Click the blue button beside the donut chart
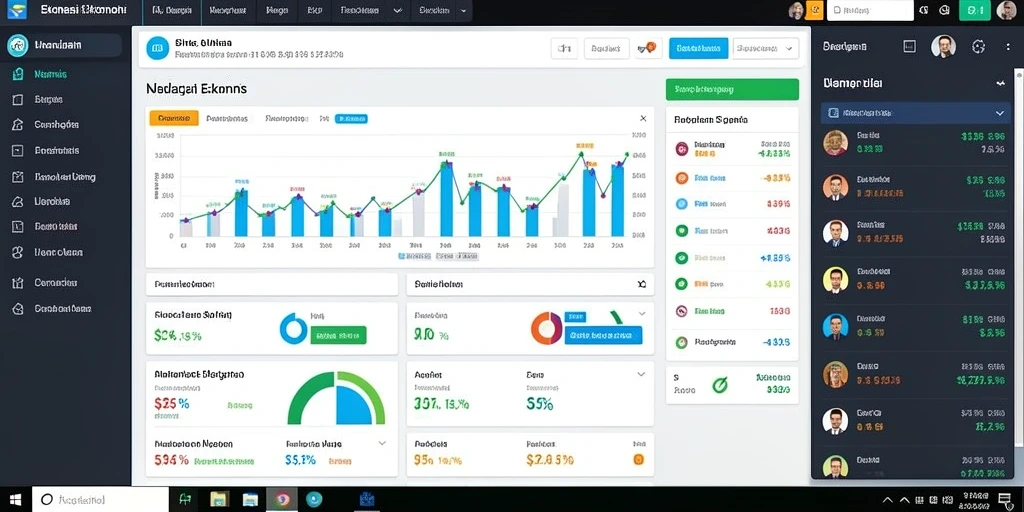This screenshot has height=512, width=1024. pos(601,335)
